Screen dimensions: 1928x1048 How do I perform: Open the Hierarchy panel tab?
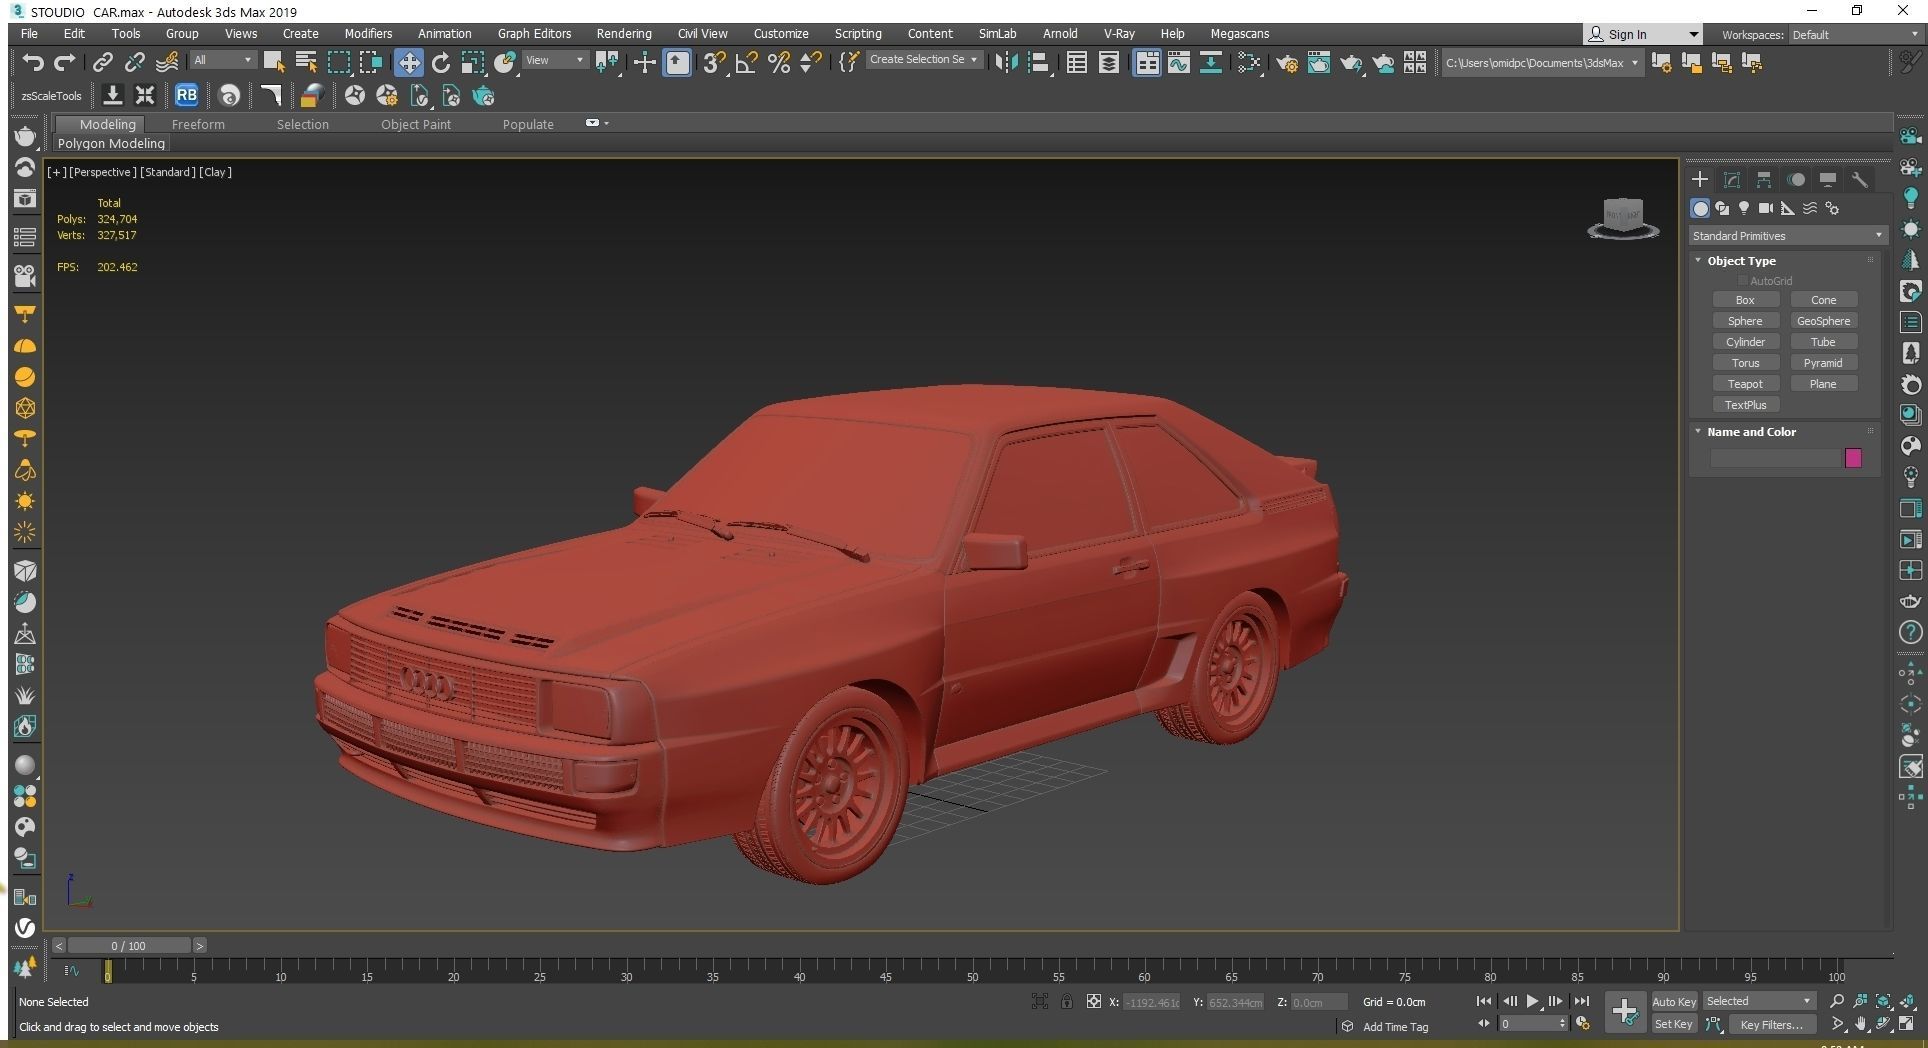[x=1764, y=180]
